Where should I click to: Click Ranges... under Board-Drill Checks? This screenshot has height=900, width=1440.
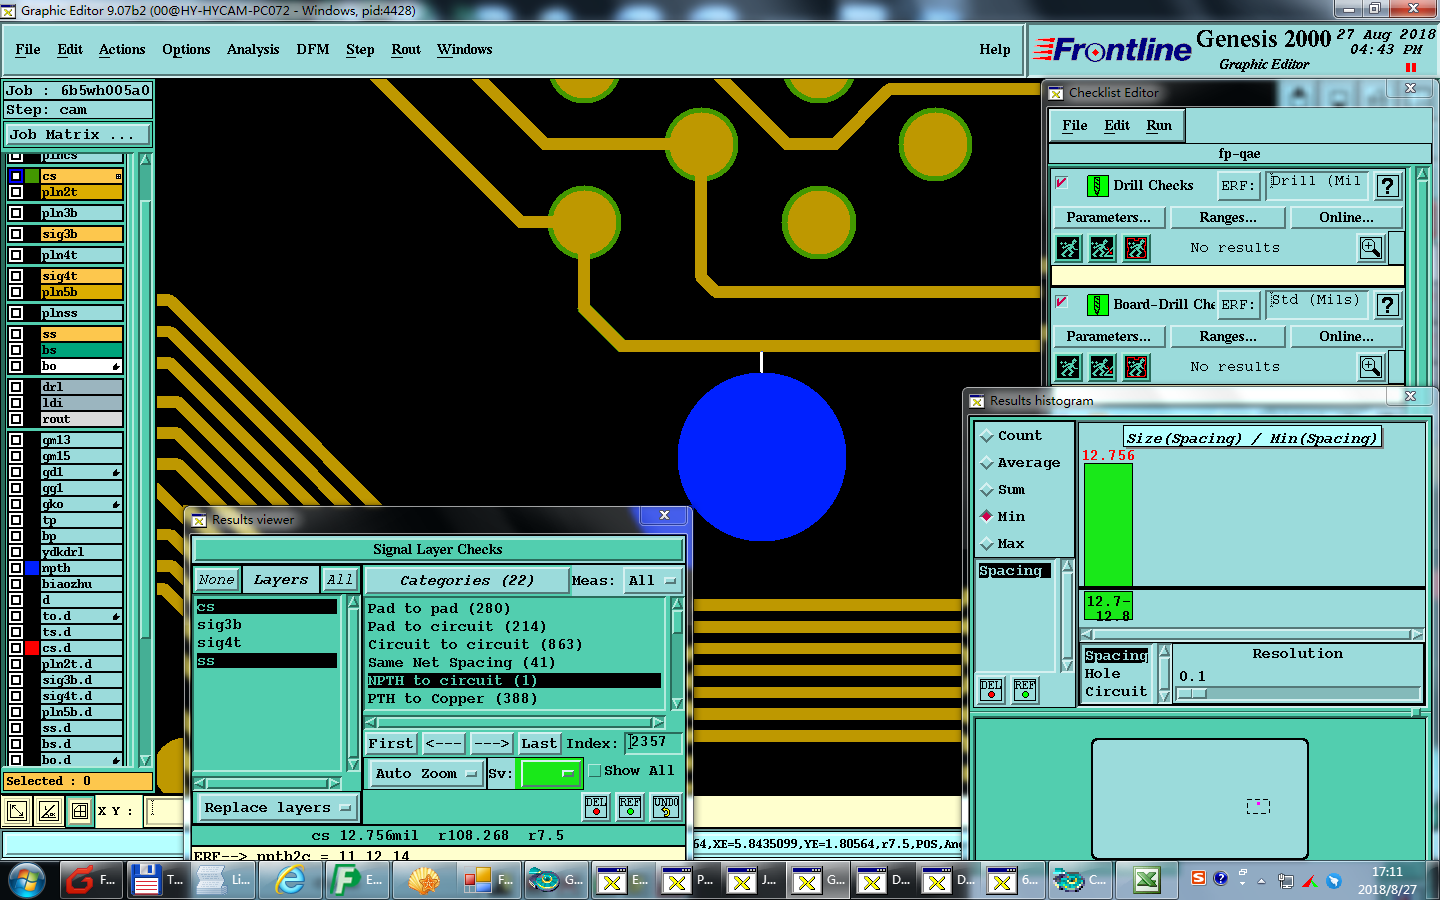point(1228,336)
